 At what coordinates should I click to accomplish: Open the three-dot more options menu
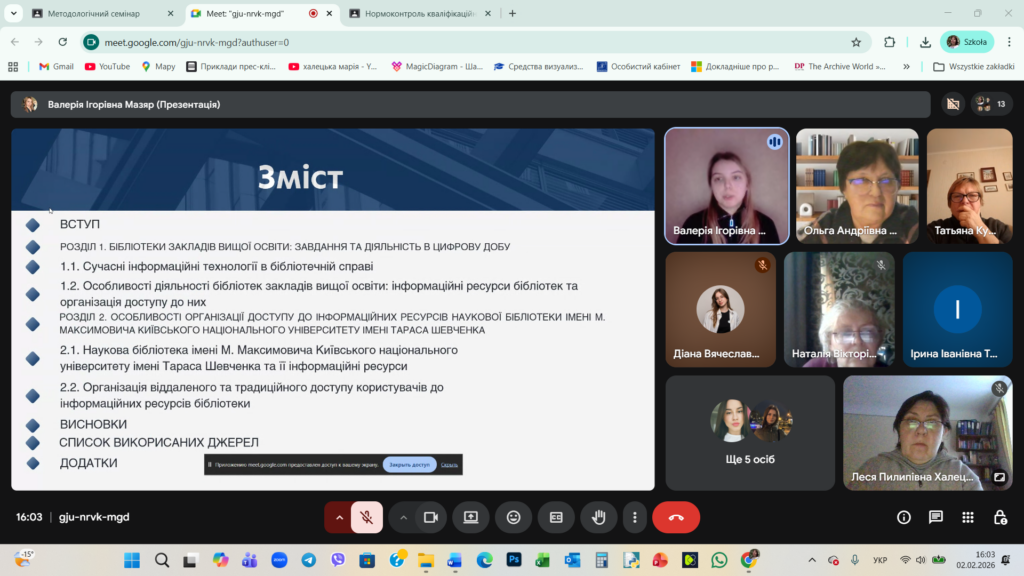coord(635,517)
